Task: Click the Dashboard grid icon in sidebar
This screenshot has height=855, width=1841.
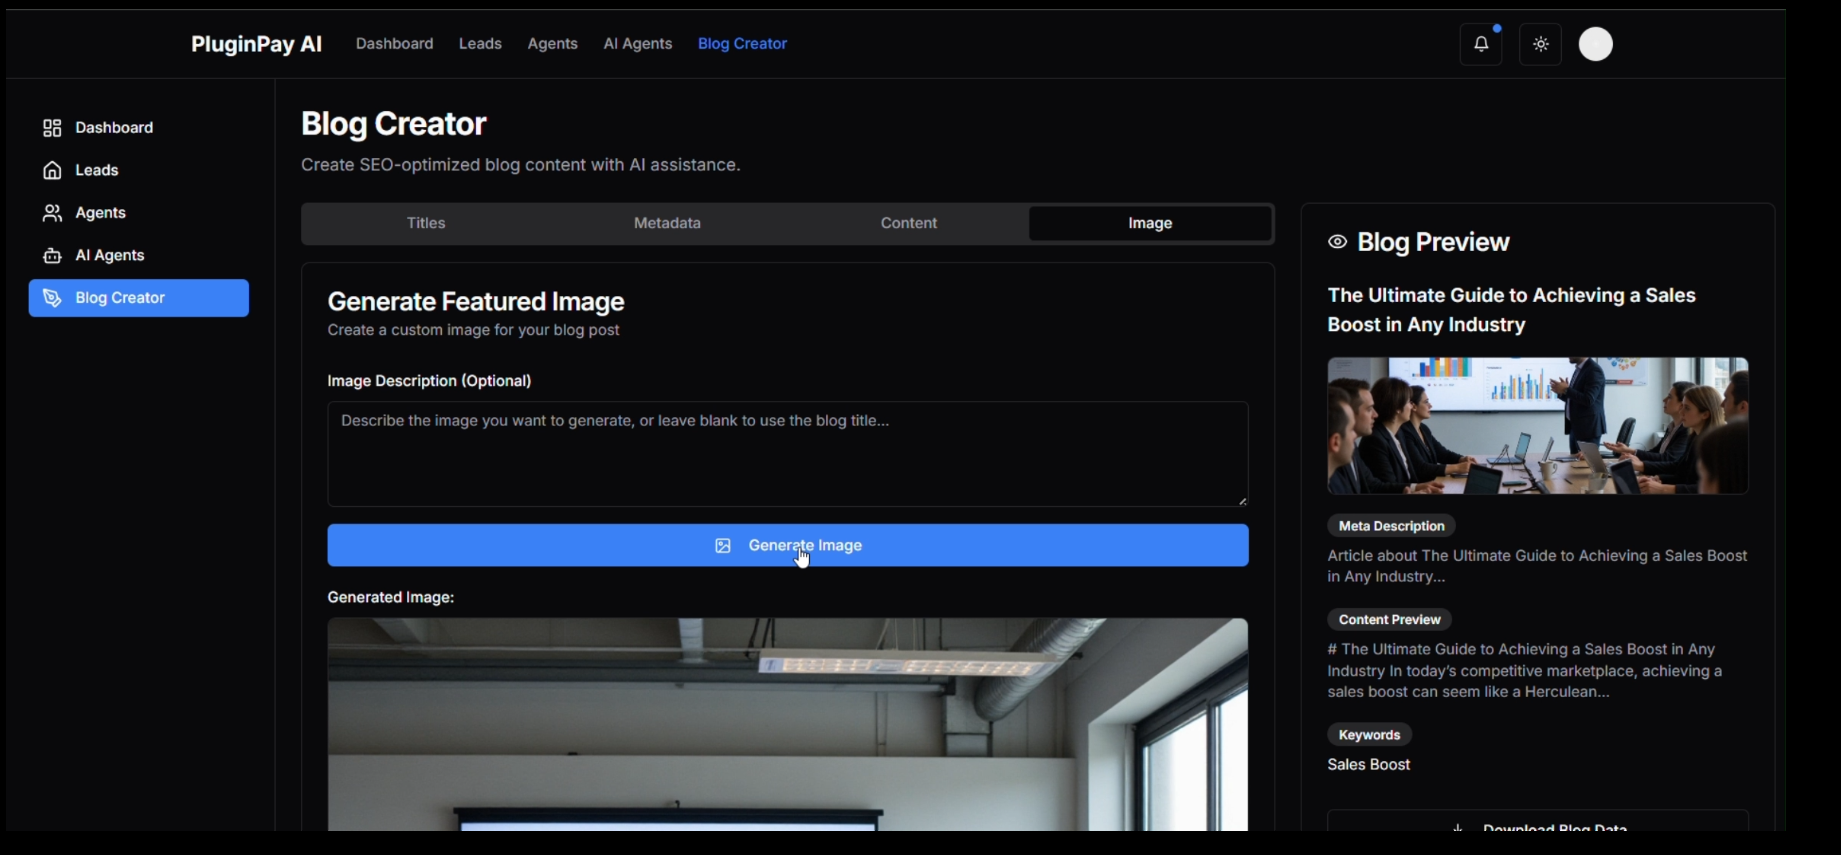Action: click(52, 128)
